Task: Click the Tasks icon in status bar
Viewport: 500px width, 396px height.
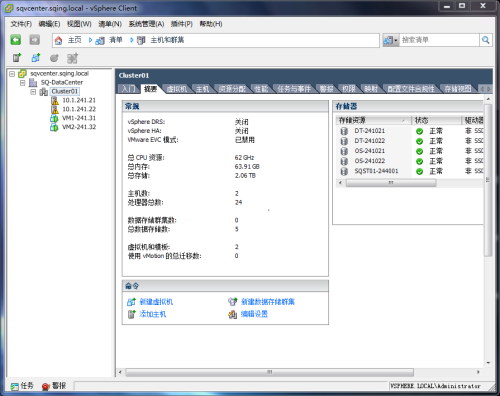Action: coord(14,386)
